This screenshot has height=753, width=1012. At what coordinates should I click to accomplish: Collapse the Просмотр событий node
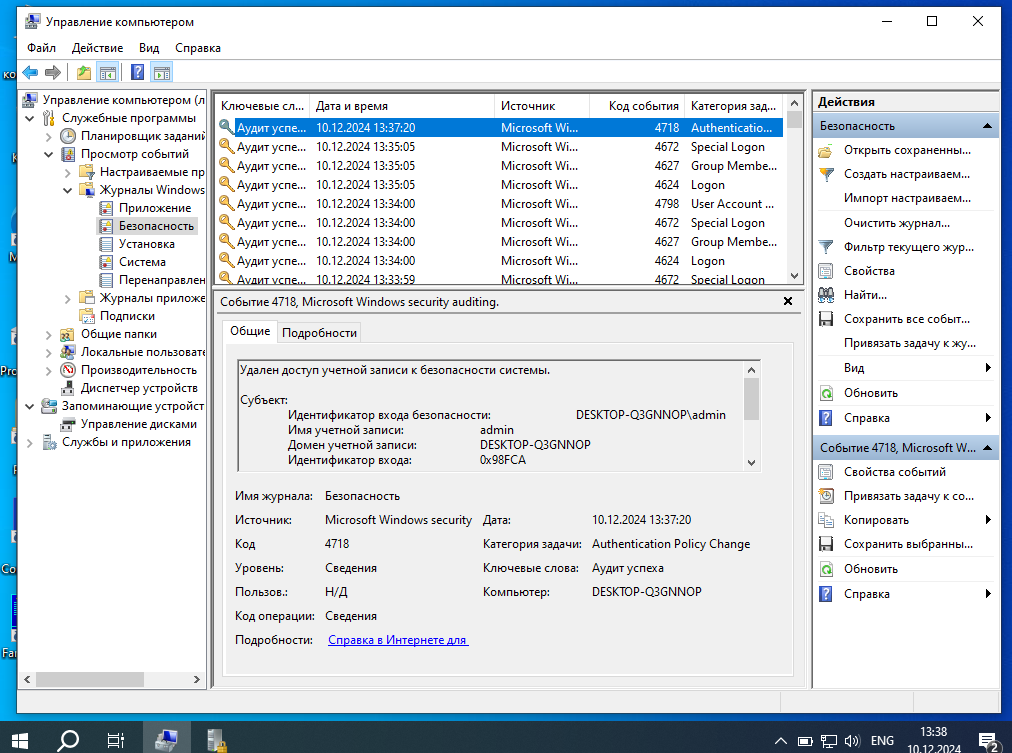coord(48,154)
